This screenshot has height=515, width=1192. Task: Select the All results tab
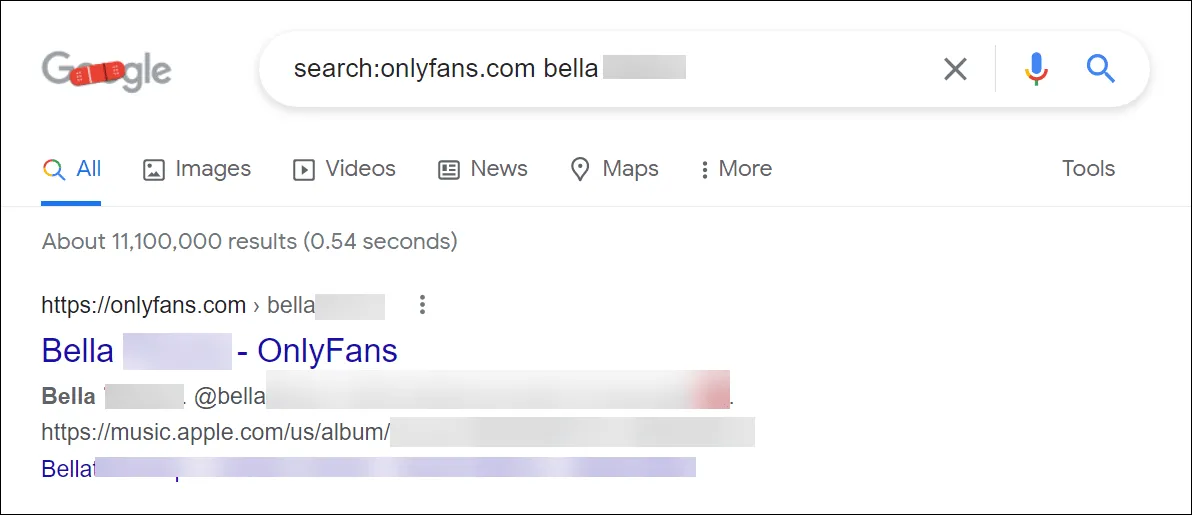click(88, 169)
